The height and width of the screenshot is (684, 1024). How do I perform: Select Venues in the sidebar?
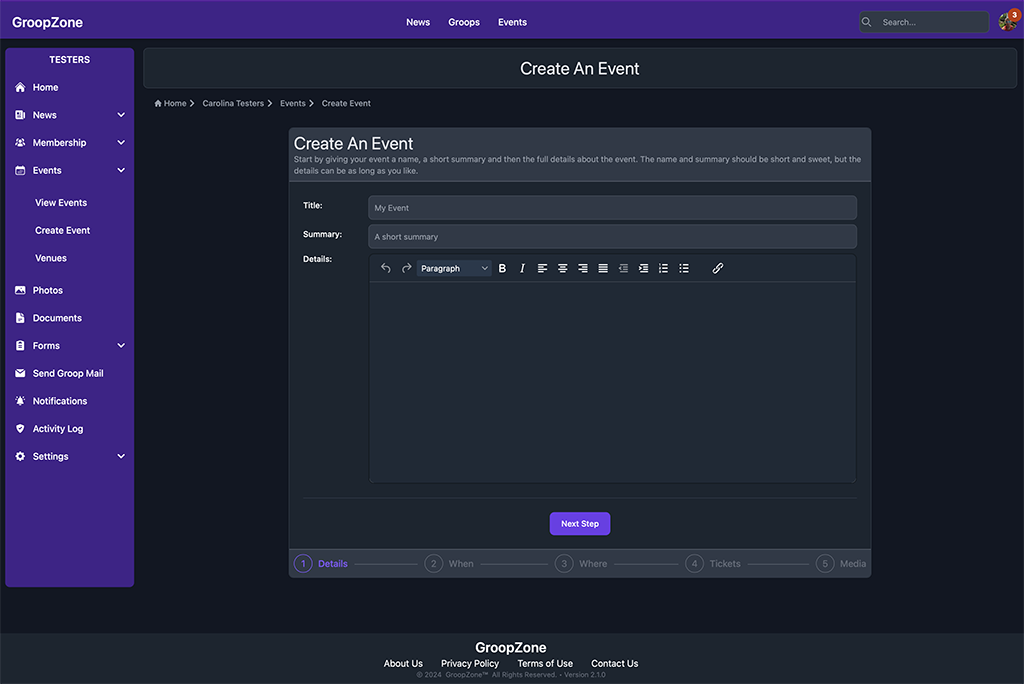51,258
